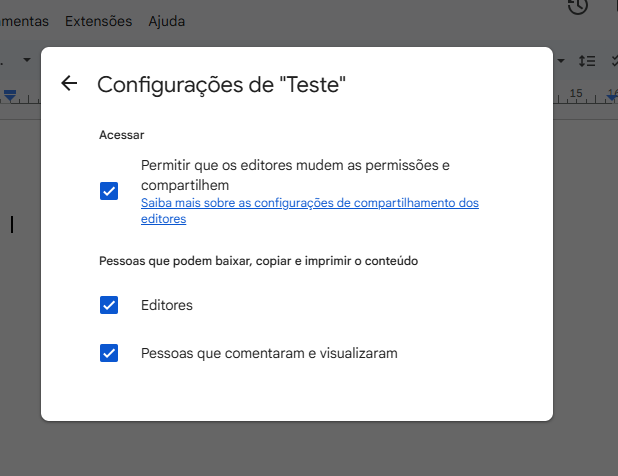Disable 'Pessoas que comentaram e visualizaram' checkbox
Viewport: 618px width, 476px height.
[109, 353]
